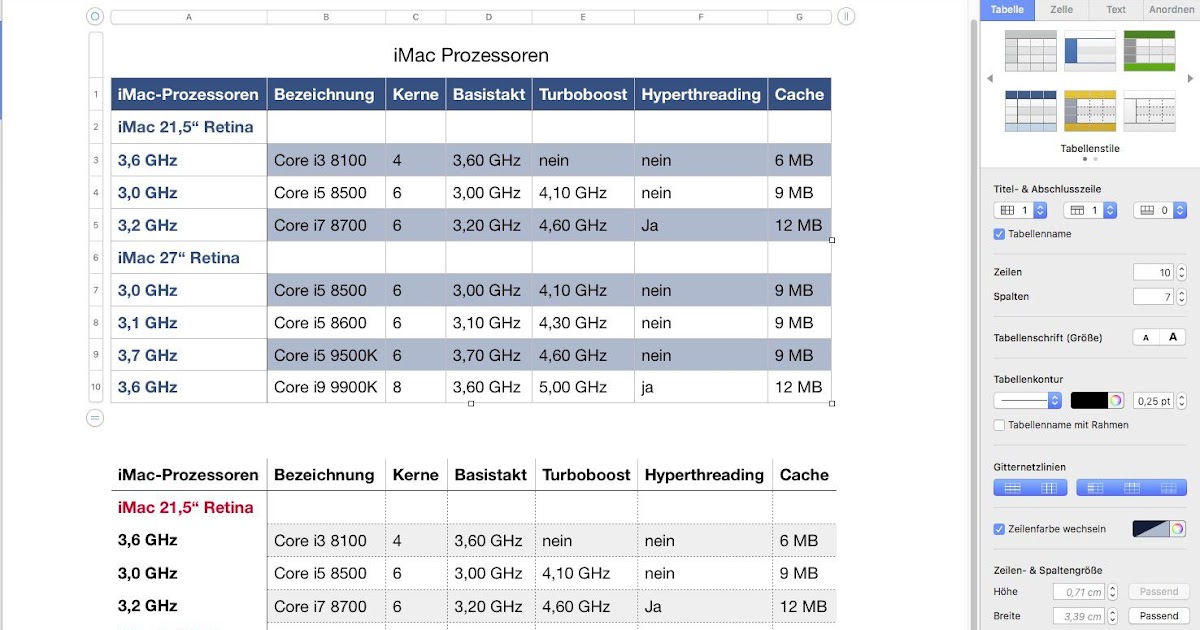Select column G header

click(799, 16)
